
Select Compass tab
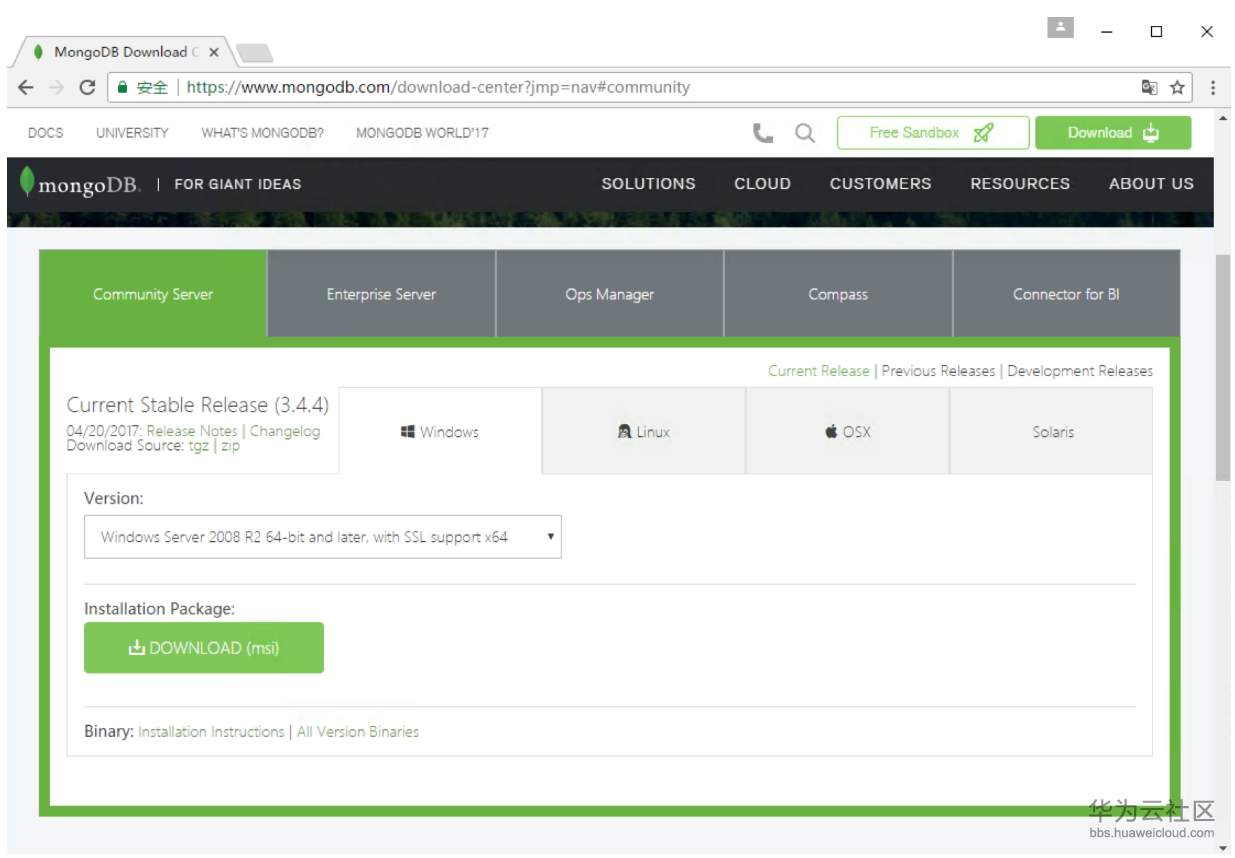tap(838, 294)
